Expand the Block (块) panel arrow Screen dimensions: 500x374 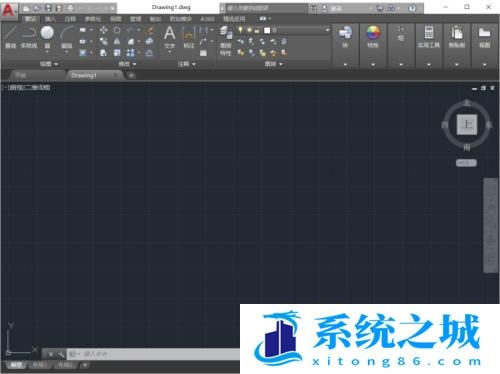[x=345, y=64]
